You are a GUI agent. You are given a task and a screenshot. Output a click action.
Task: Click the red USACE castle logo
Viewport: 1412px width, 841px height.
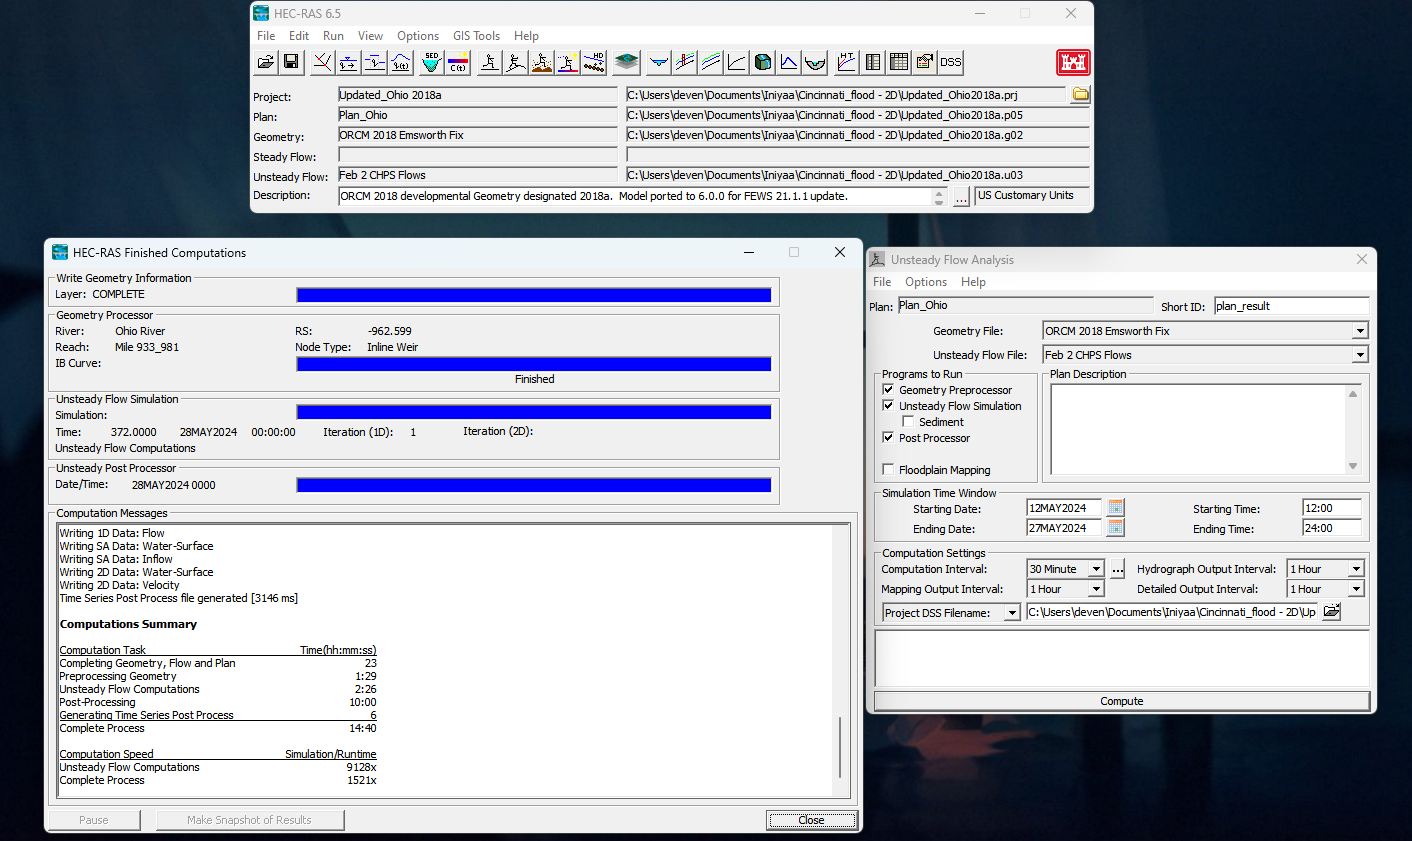click(1073, 62)
